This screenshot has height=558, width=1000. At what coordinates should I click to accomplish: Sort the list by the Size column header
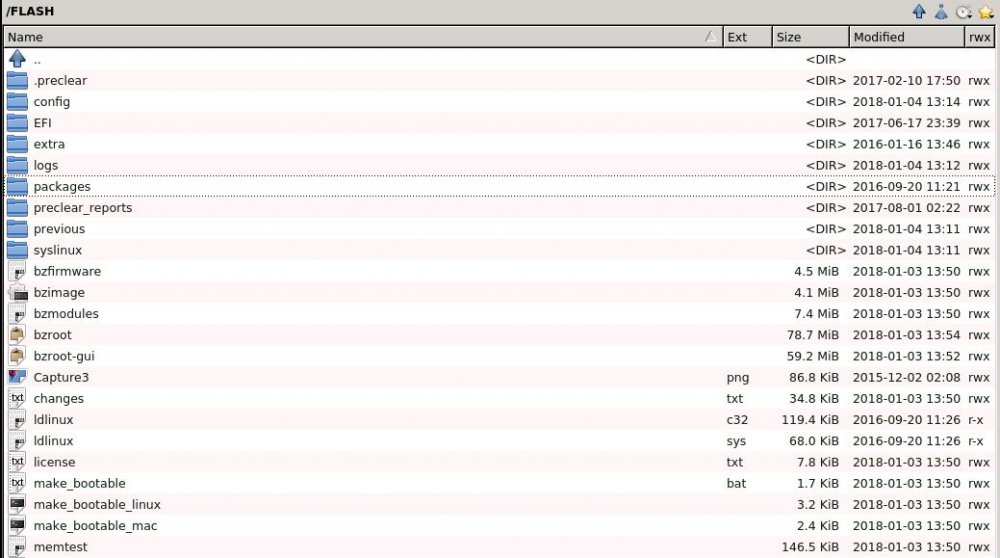(x=810, y=37)
